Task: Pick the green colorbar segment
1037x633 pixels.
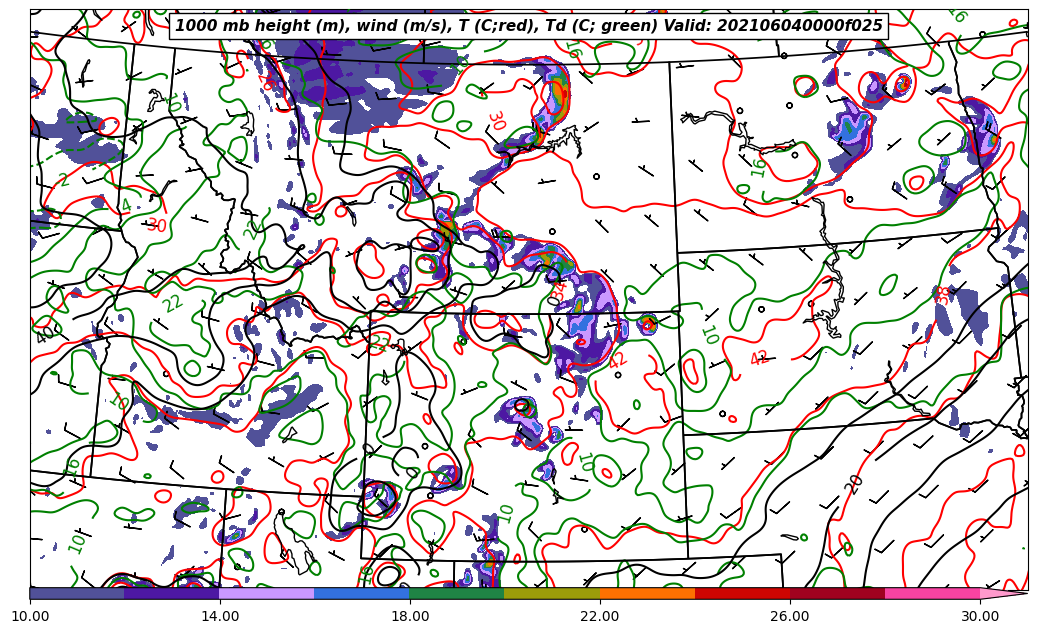Action: [x=457, y=593]
